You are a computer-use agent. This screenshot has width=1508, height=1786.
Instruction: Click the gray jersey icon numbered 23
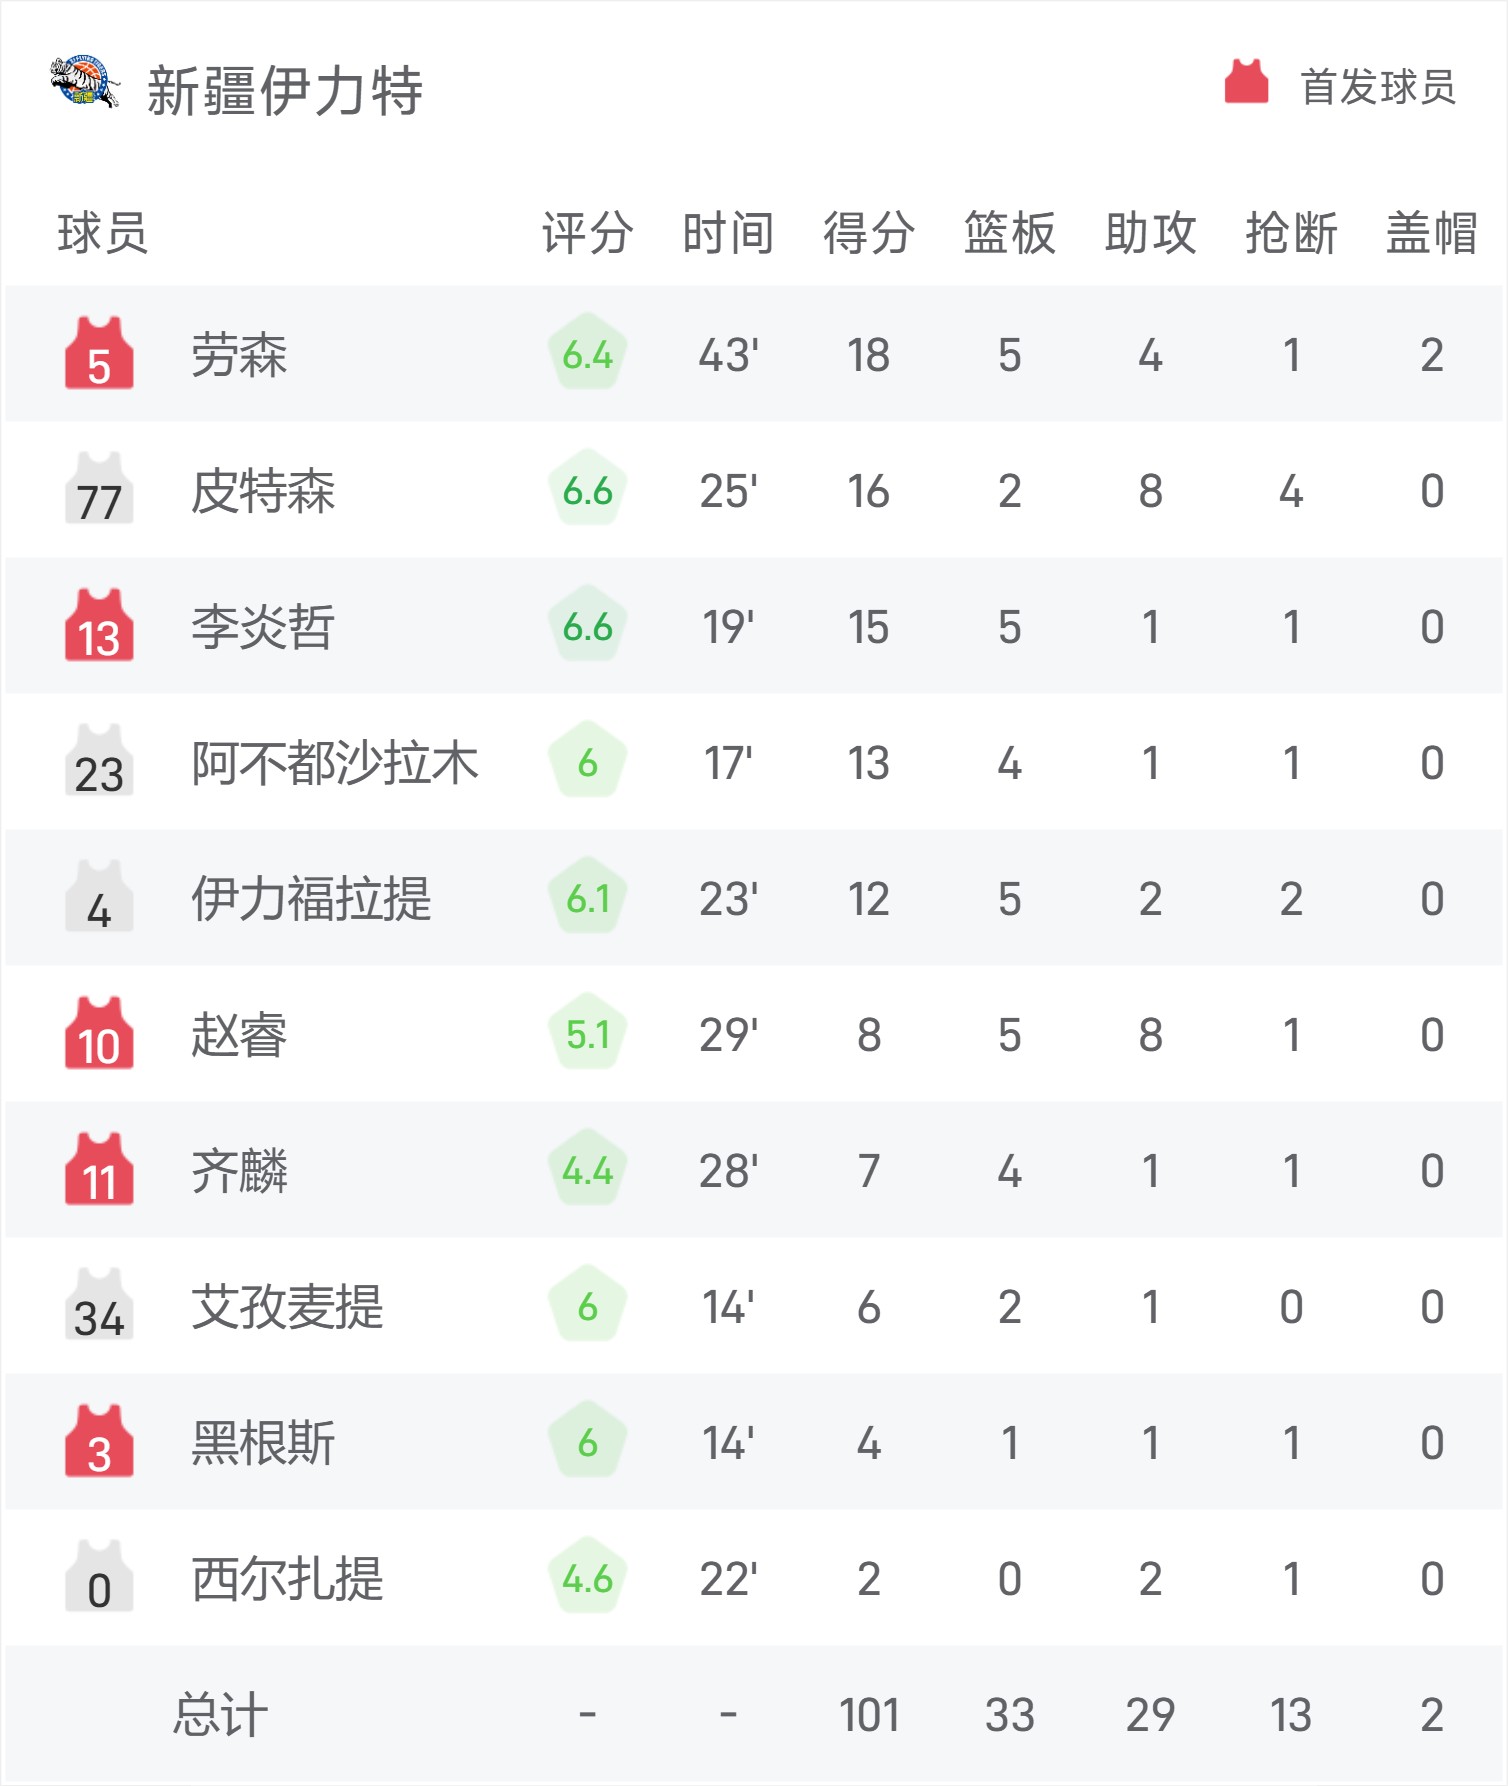click(x=99, y=761)
